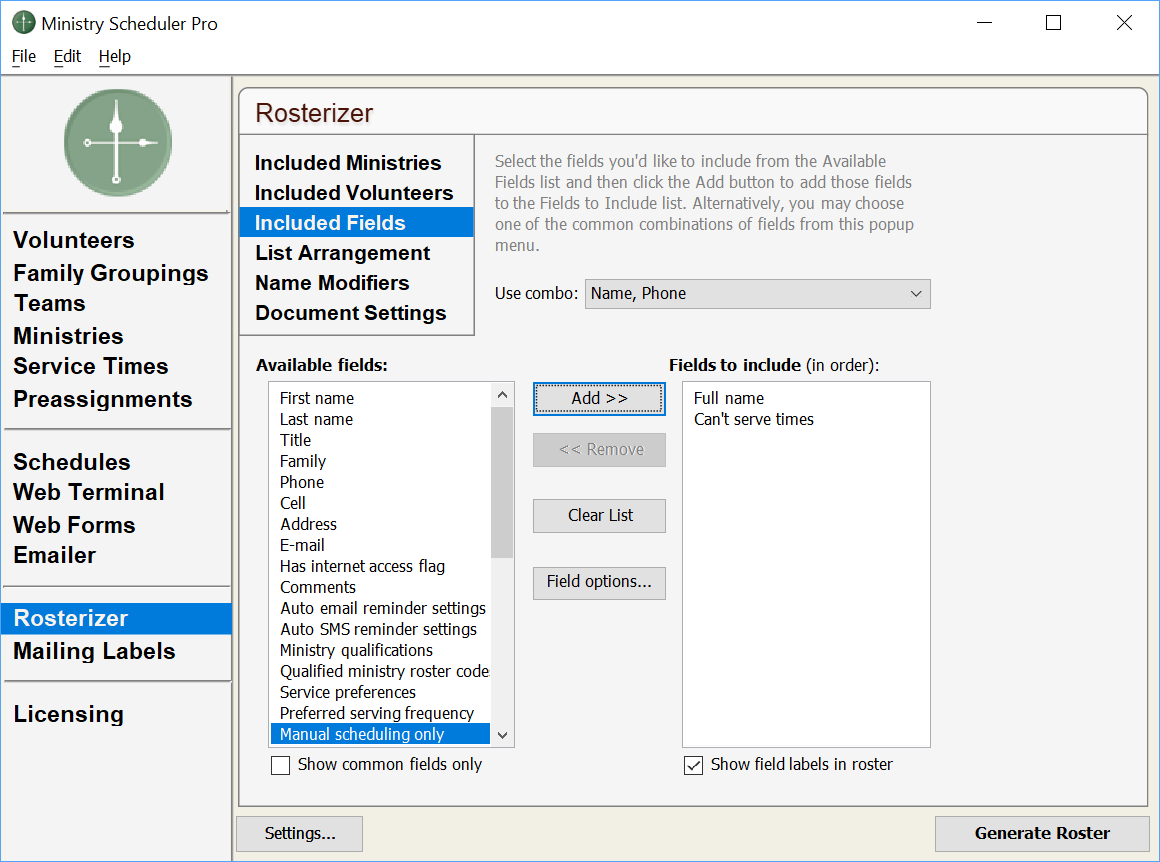Uncheck Show field labels in roster
This screenshot has height=862, width=1160.
click(x=693, y=765)
